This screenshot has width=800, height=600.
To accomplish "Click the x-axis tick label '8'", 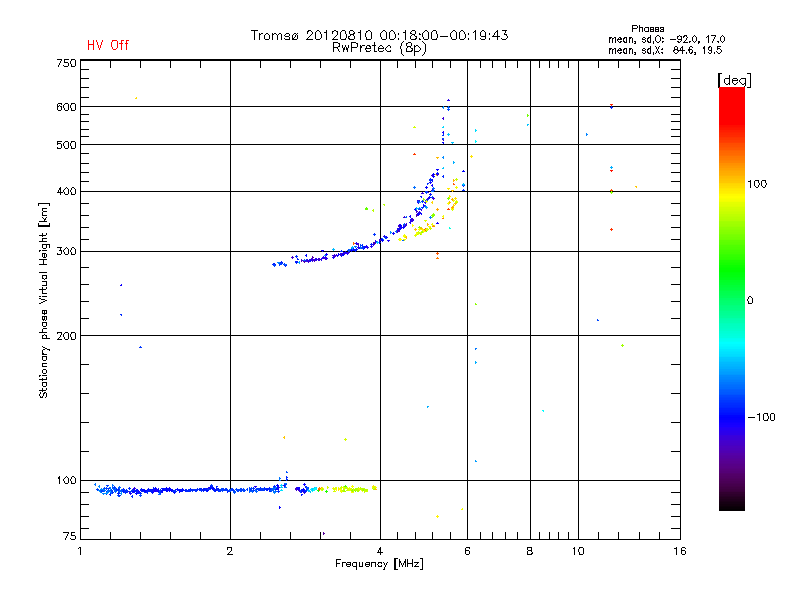I will (x=530, y=551).
